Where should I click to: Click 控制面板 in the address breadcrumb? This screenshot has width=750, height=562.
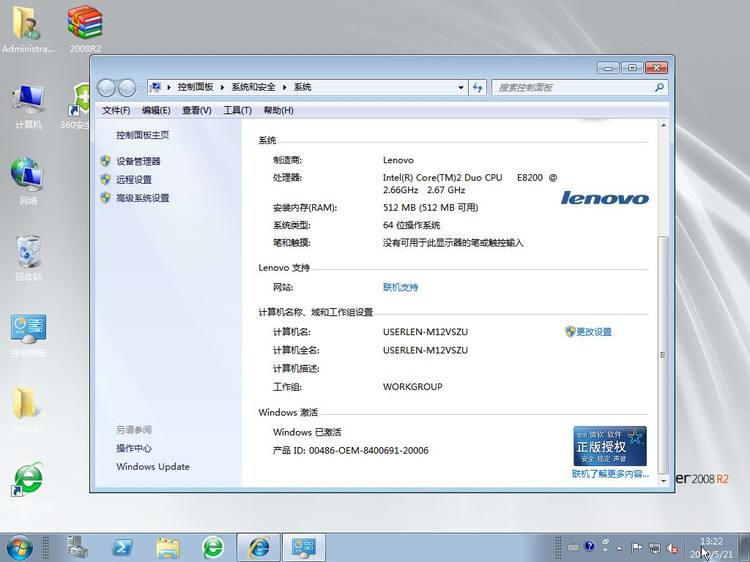pos(195,87)
